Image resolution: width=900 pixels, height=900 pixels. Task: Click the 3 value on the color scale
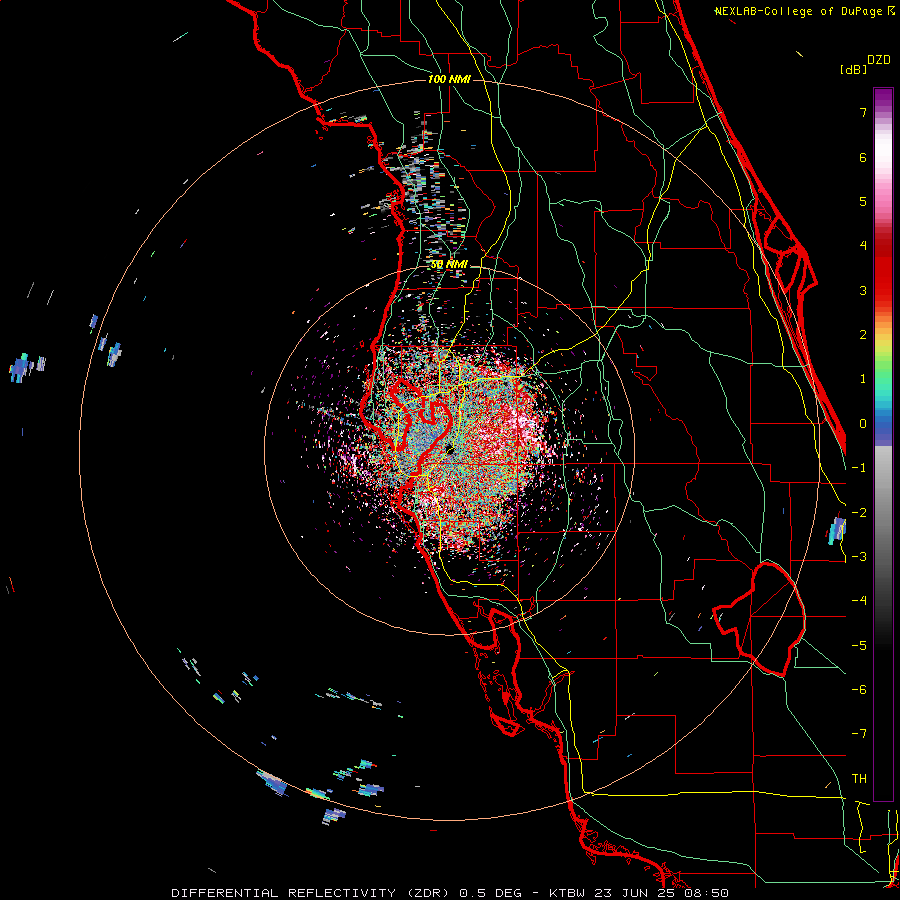(x=863, y=290)
